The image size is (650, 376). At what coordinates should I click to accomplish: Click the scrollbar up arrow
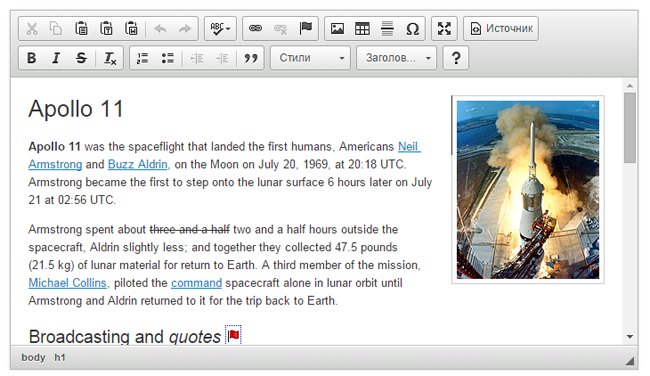(630, 86)
